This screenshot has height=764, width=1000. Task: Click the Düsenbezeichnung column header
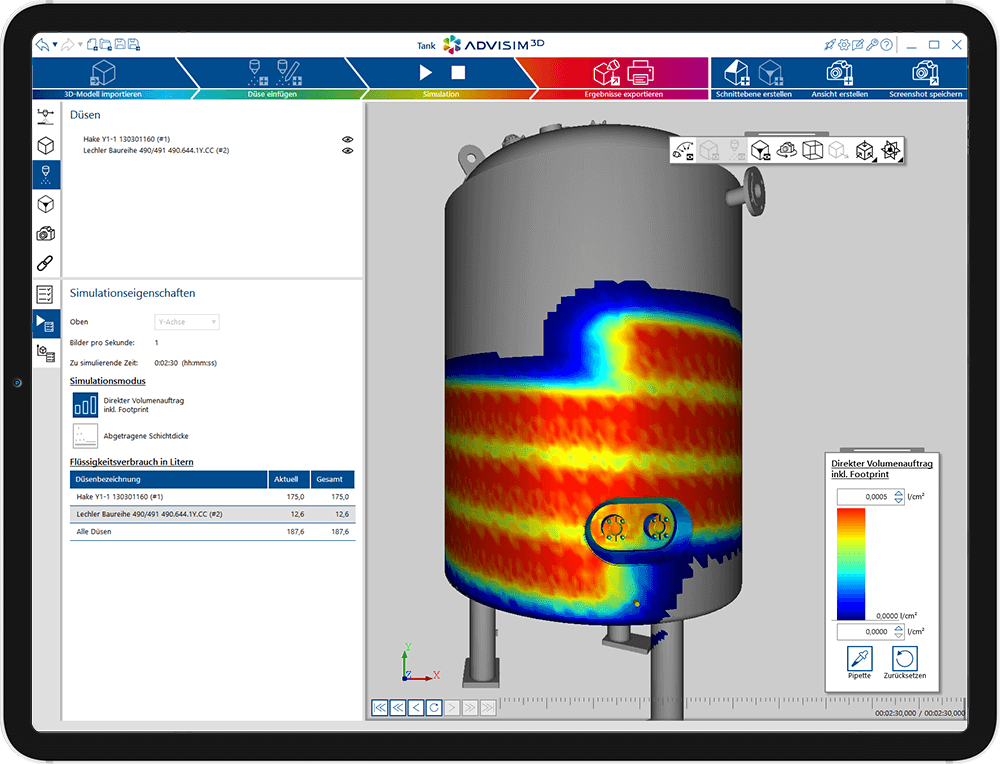[x=168, y=480]
